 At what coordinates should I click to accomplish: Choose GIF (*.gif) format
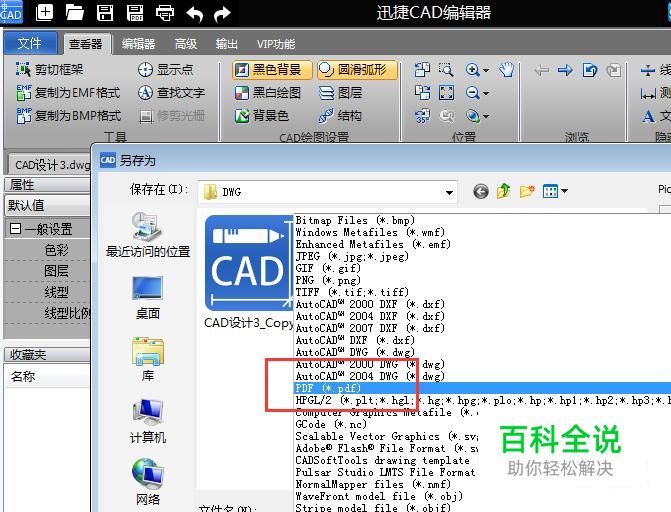tap(328, 268)
